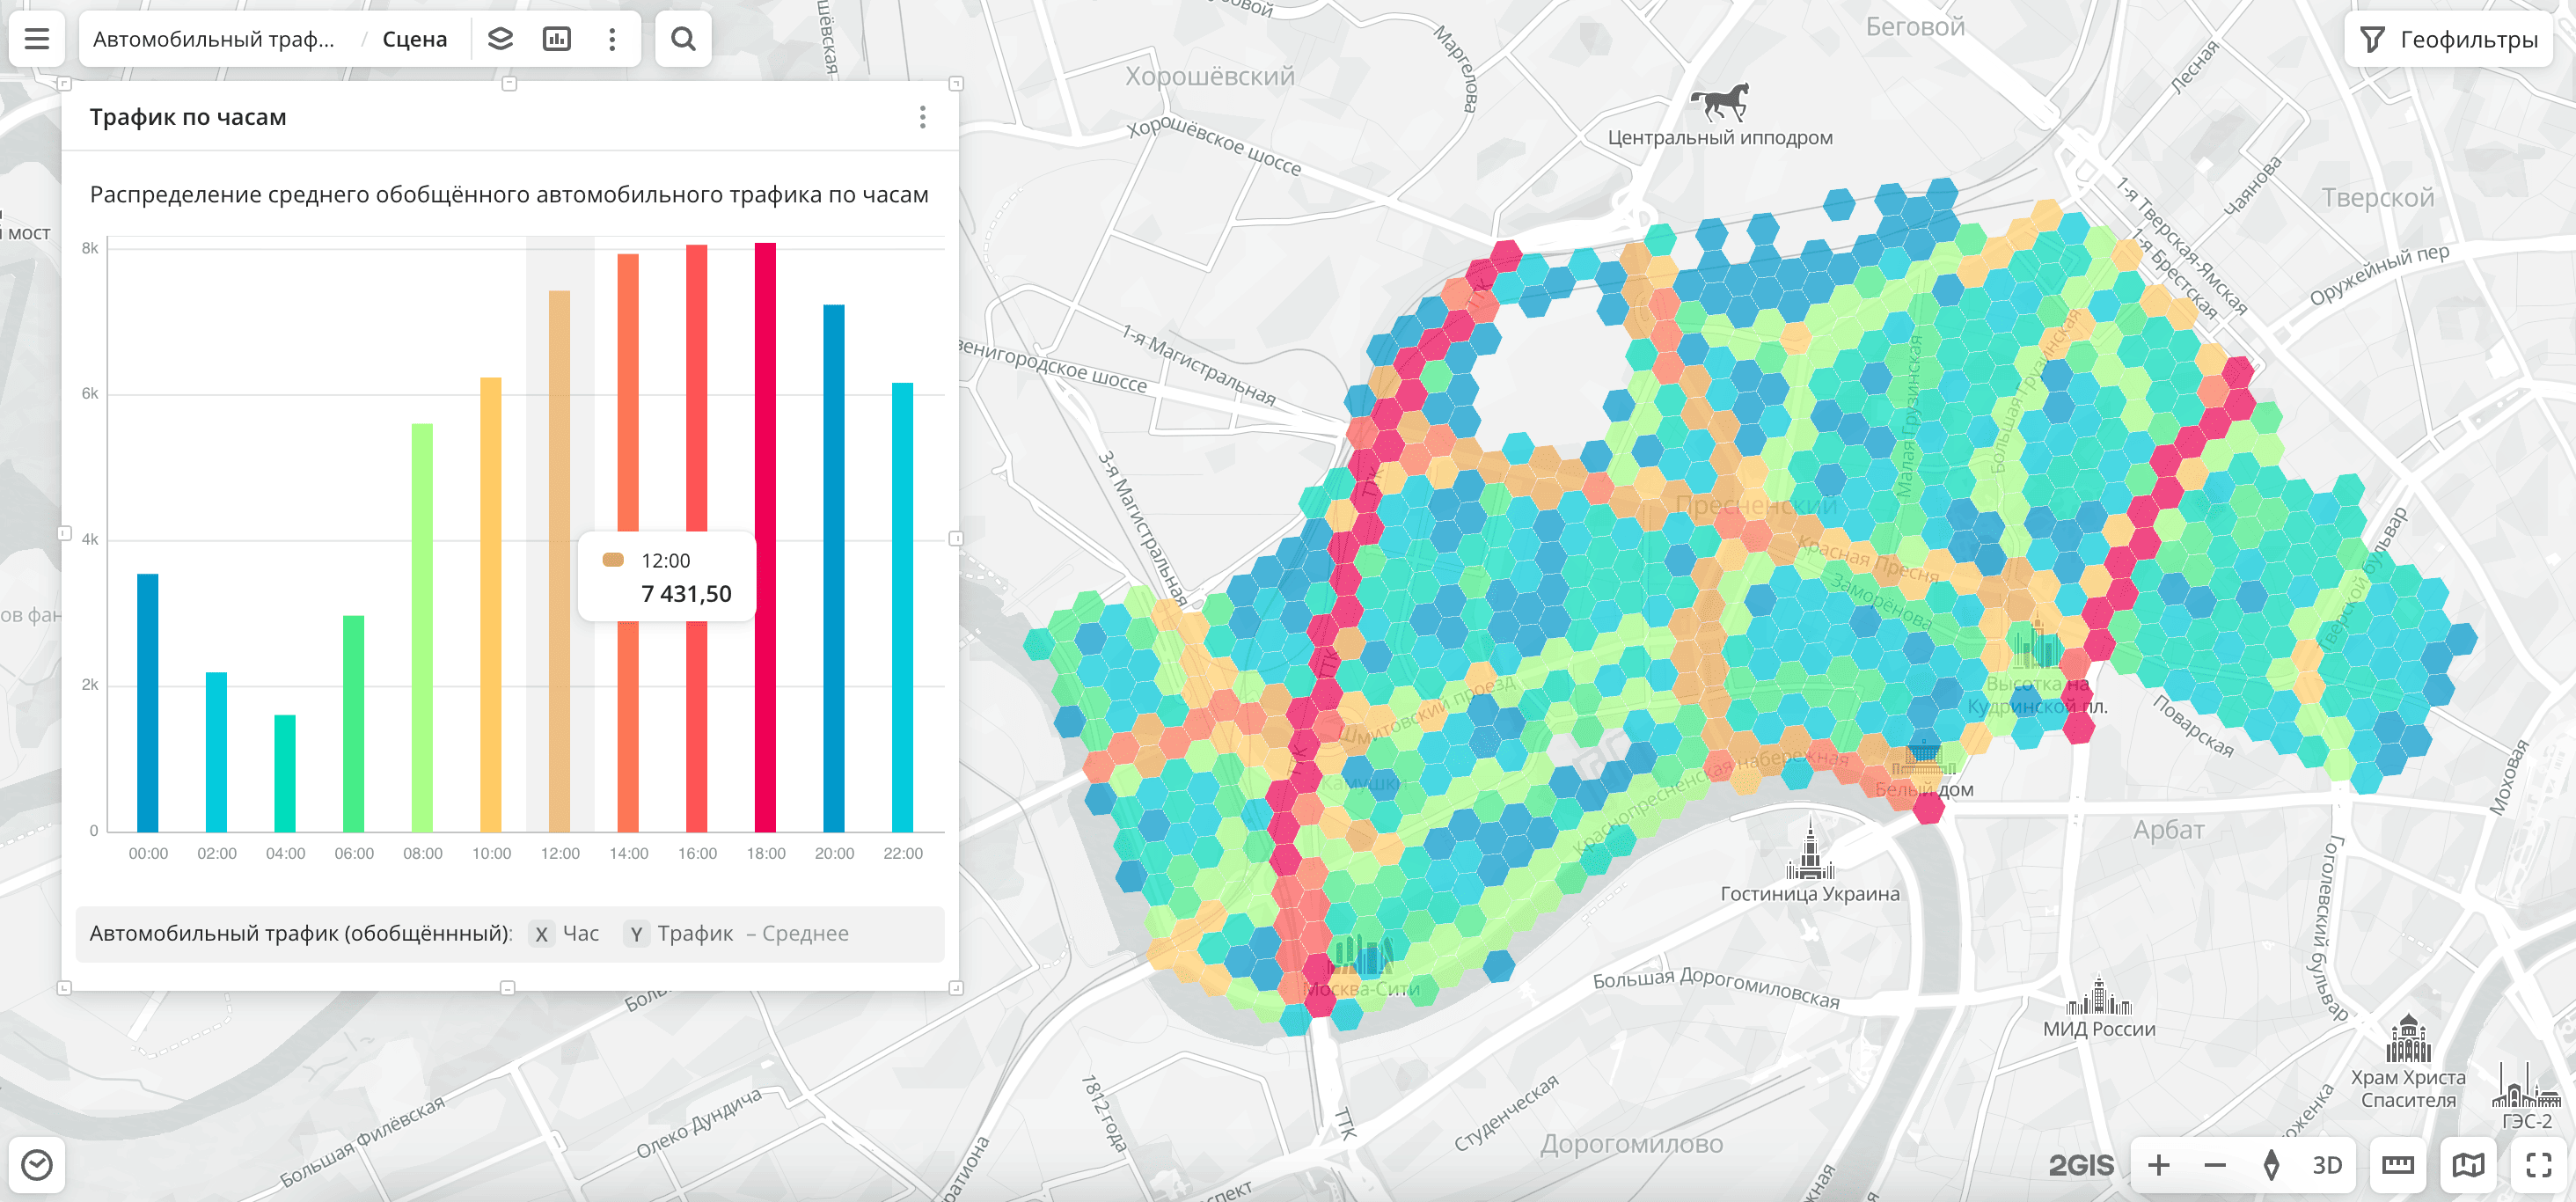The width and height of the screenshot is (2576, 1202).
Task: Open the dashboard charts icon
Action: (556, 39)
